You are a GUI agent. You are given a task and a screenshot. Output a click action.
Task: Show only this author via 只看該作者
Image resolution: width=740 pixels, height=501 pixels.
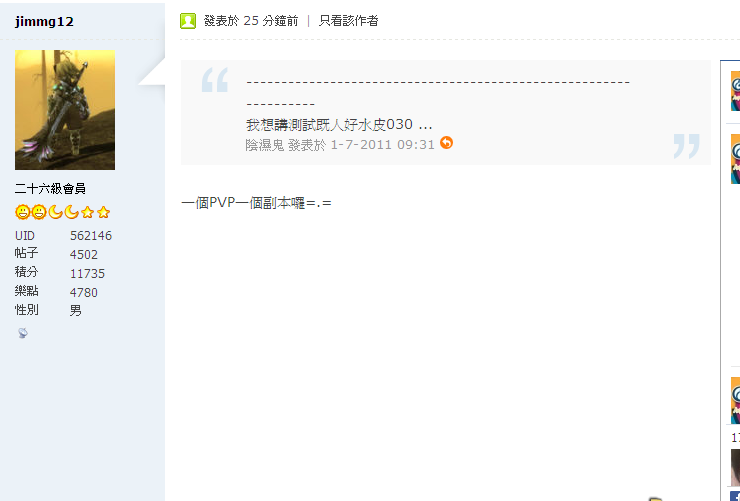coord(349,21)
